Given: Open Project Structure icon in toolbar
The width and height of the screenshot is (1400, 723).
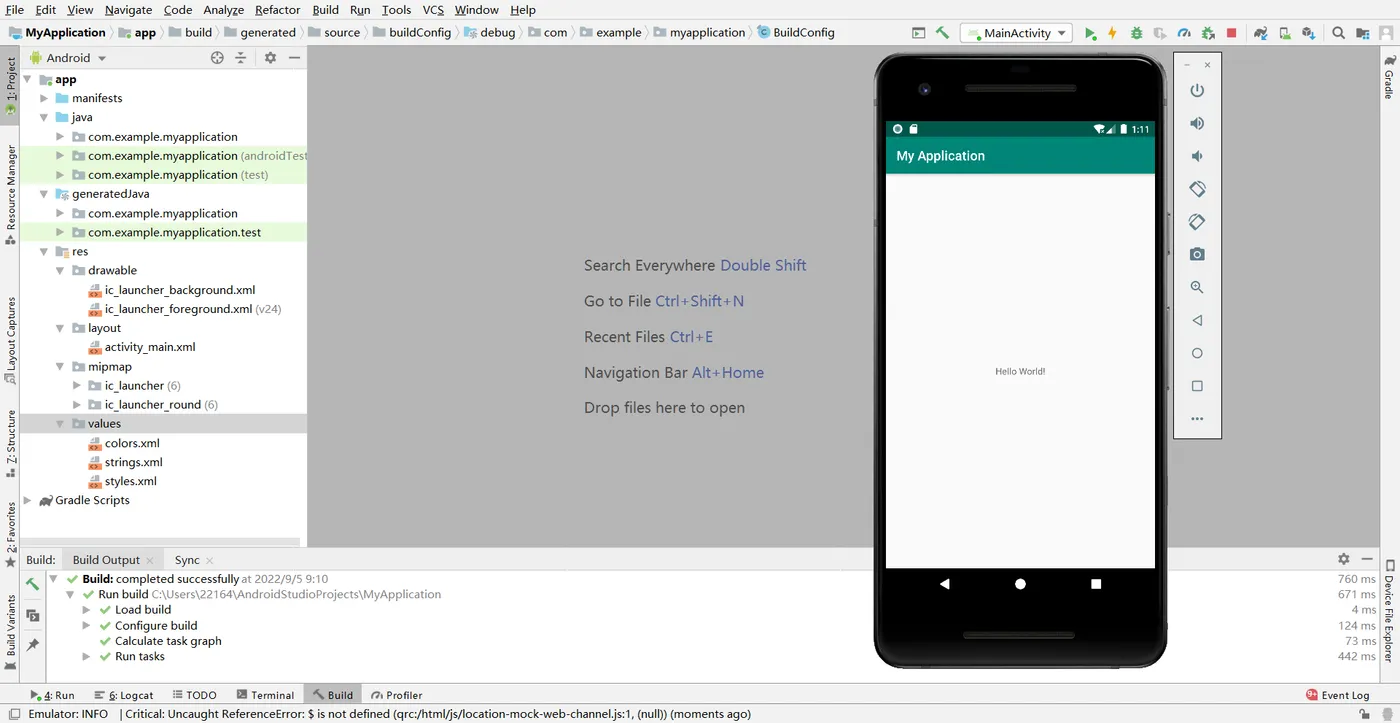Looking at the screenshot, I should point(1362,33).
